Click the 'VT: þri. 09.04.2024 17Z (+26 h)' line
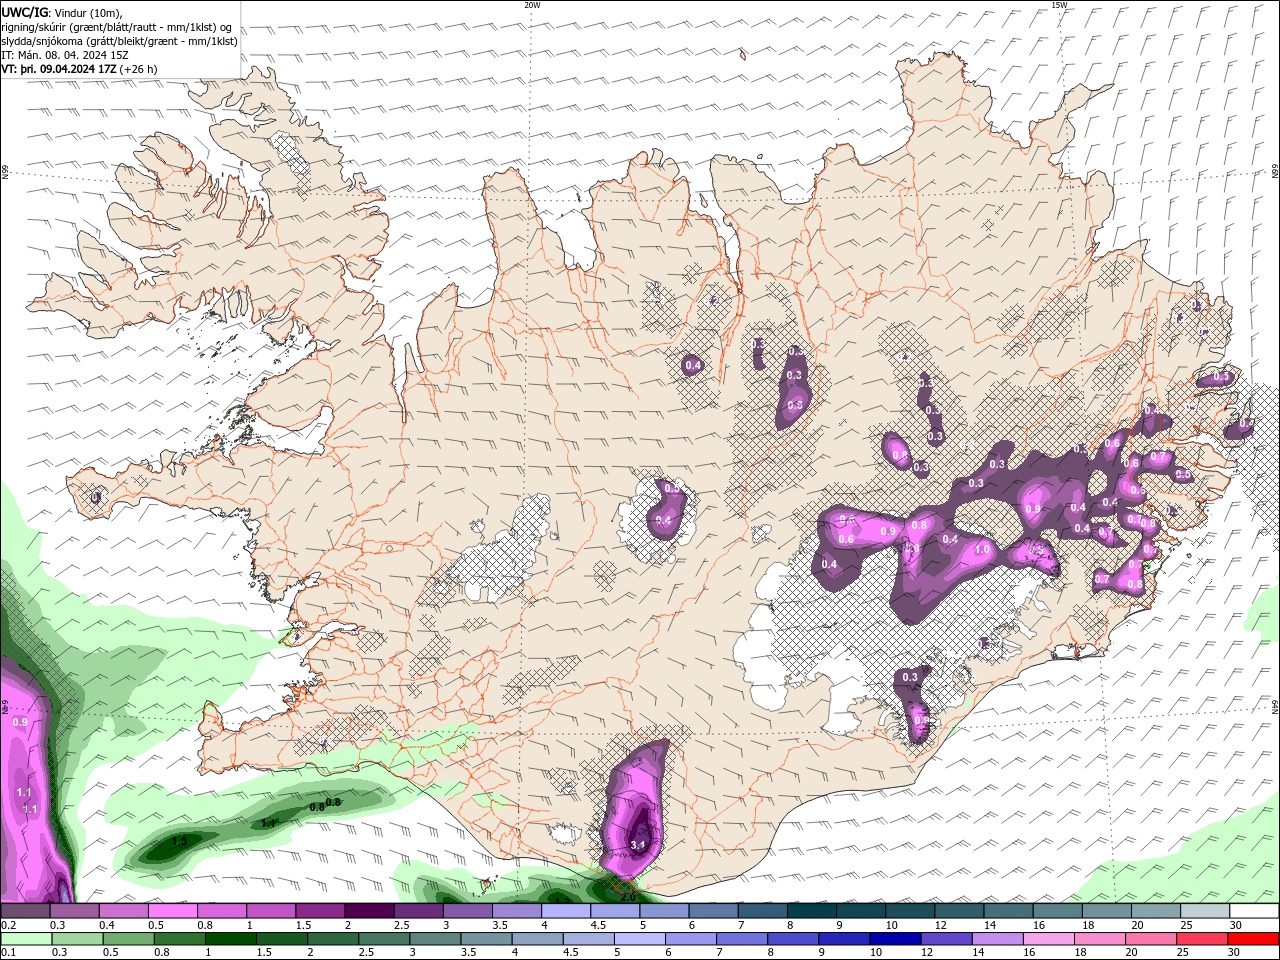Screen dimensions: 1280x960 [79, 69]
